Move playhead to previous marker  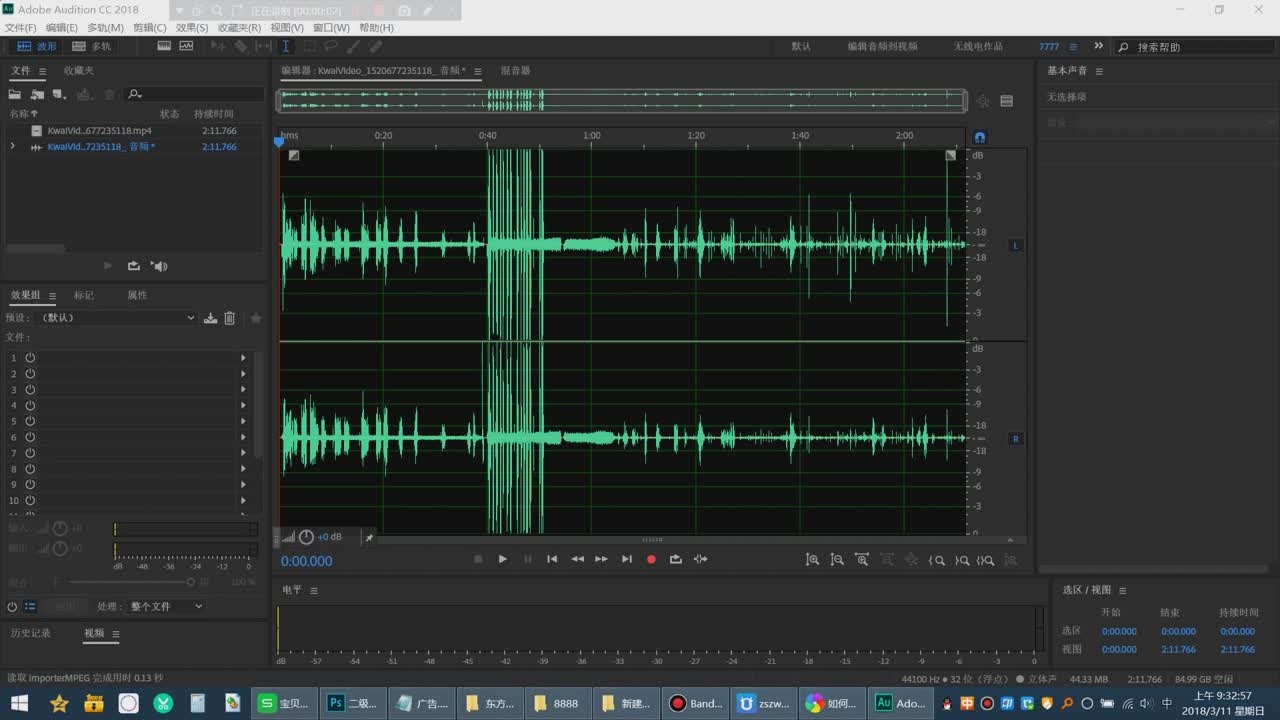tap(552, 559)
